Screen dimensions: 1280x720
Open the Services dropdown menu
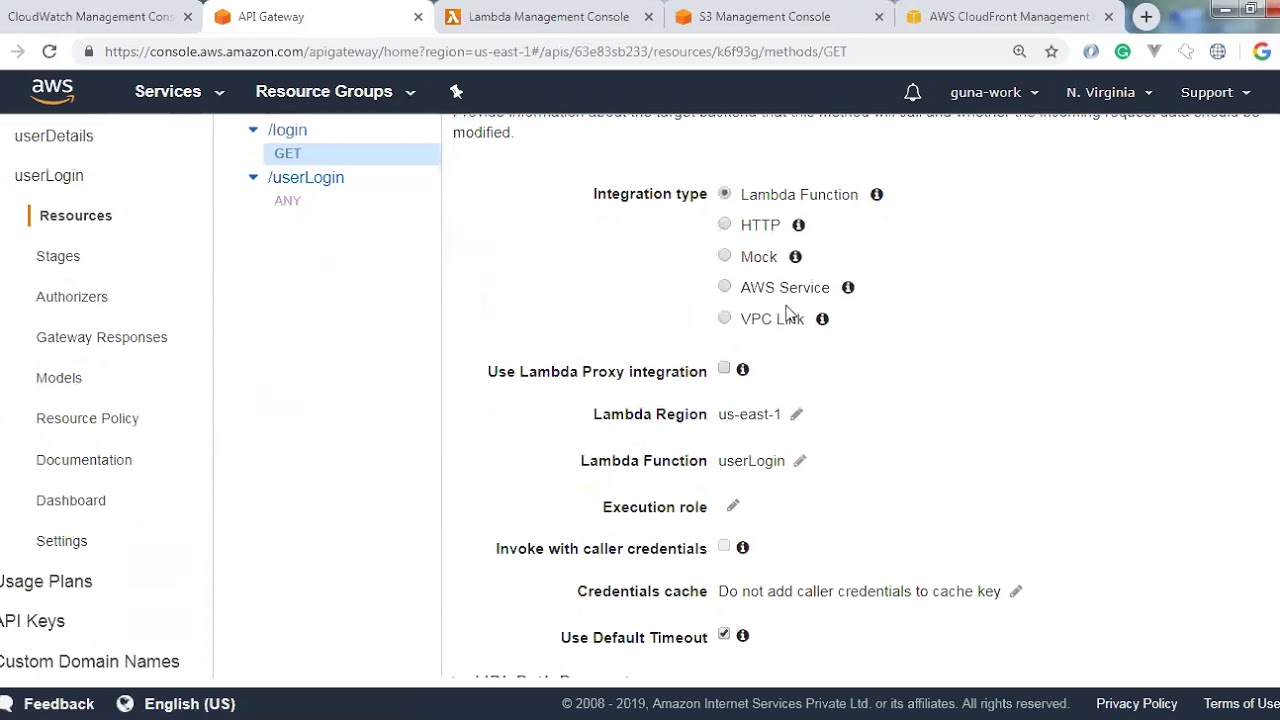point(179,91)
